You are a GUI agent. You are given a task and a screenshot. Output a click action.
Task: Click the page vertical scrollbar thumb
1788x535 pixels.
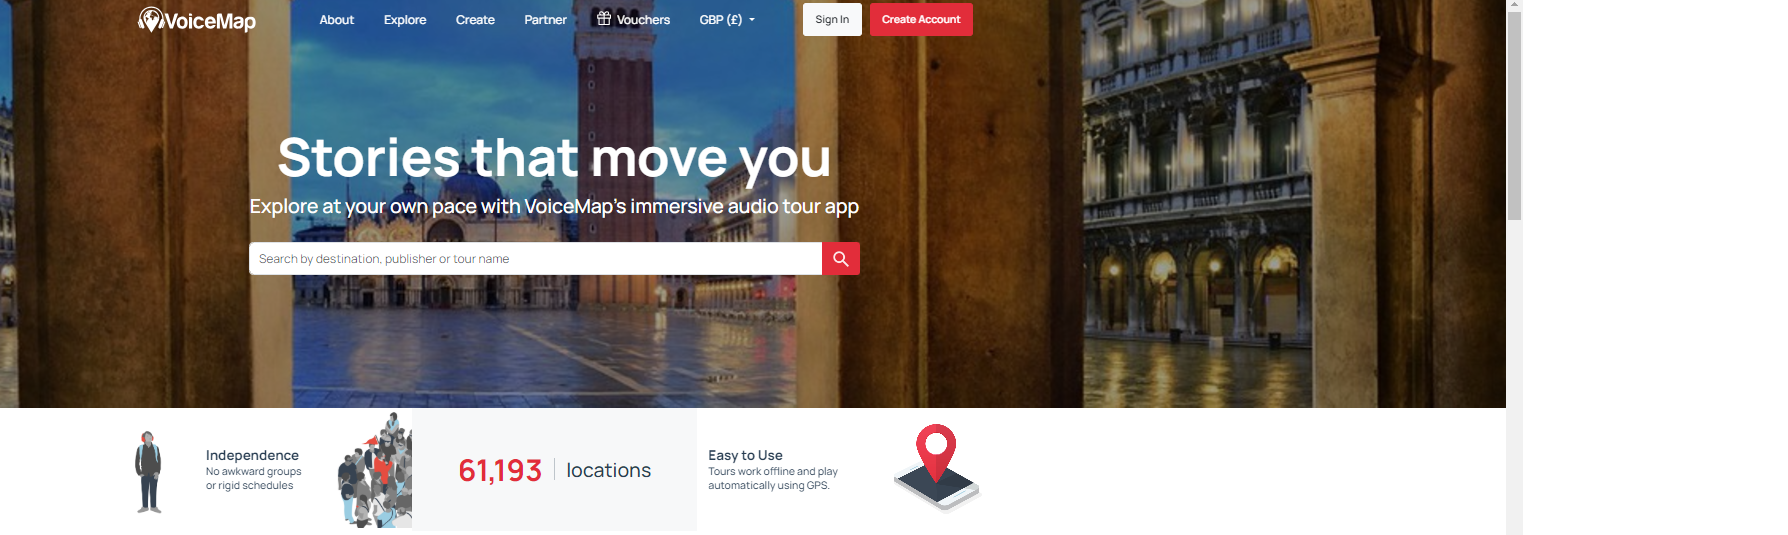(x=1514, y=116)
